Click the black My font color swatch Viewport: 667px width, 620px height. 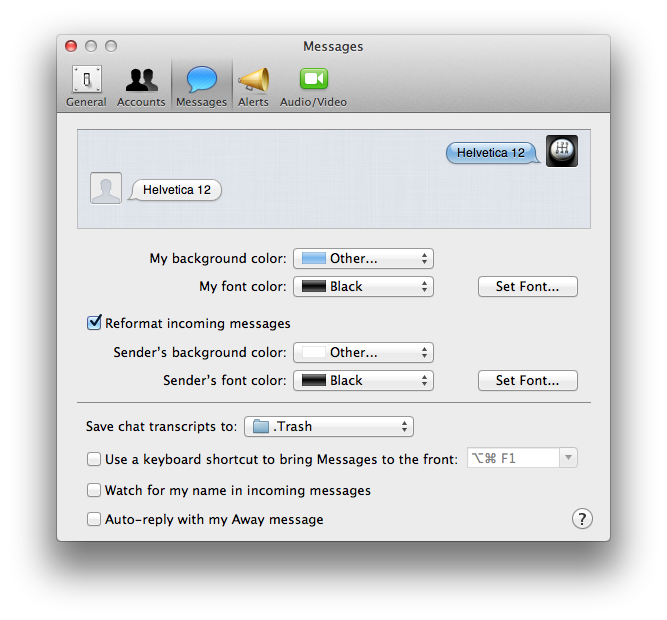[x=314, y=287]
